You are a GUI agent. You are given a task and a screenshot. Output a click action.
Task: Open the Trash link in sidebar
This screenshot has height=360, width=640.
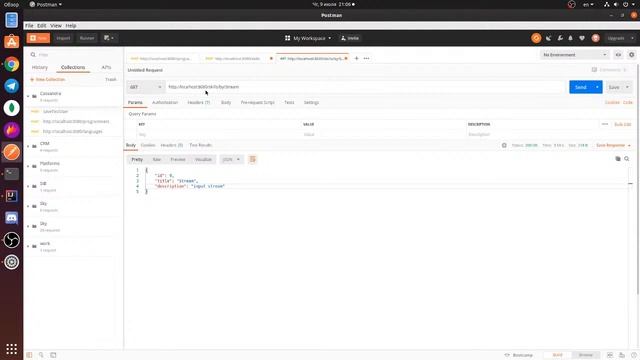point(111,80)
